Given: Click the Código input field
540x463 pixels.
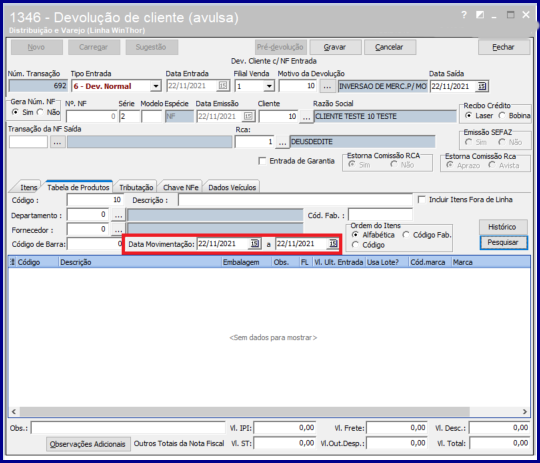Looking at the screenshot, I should [95, 200].
